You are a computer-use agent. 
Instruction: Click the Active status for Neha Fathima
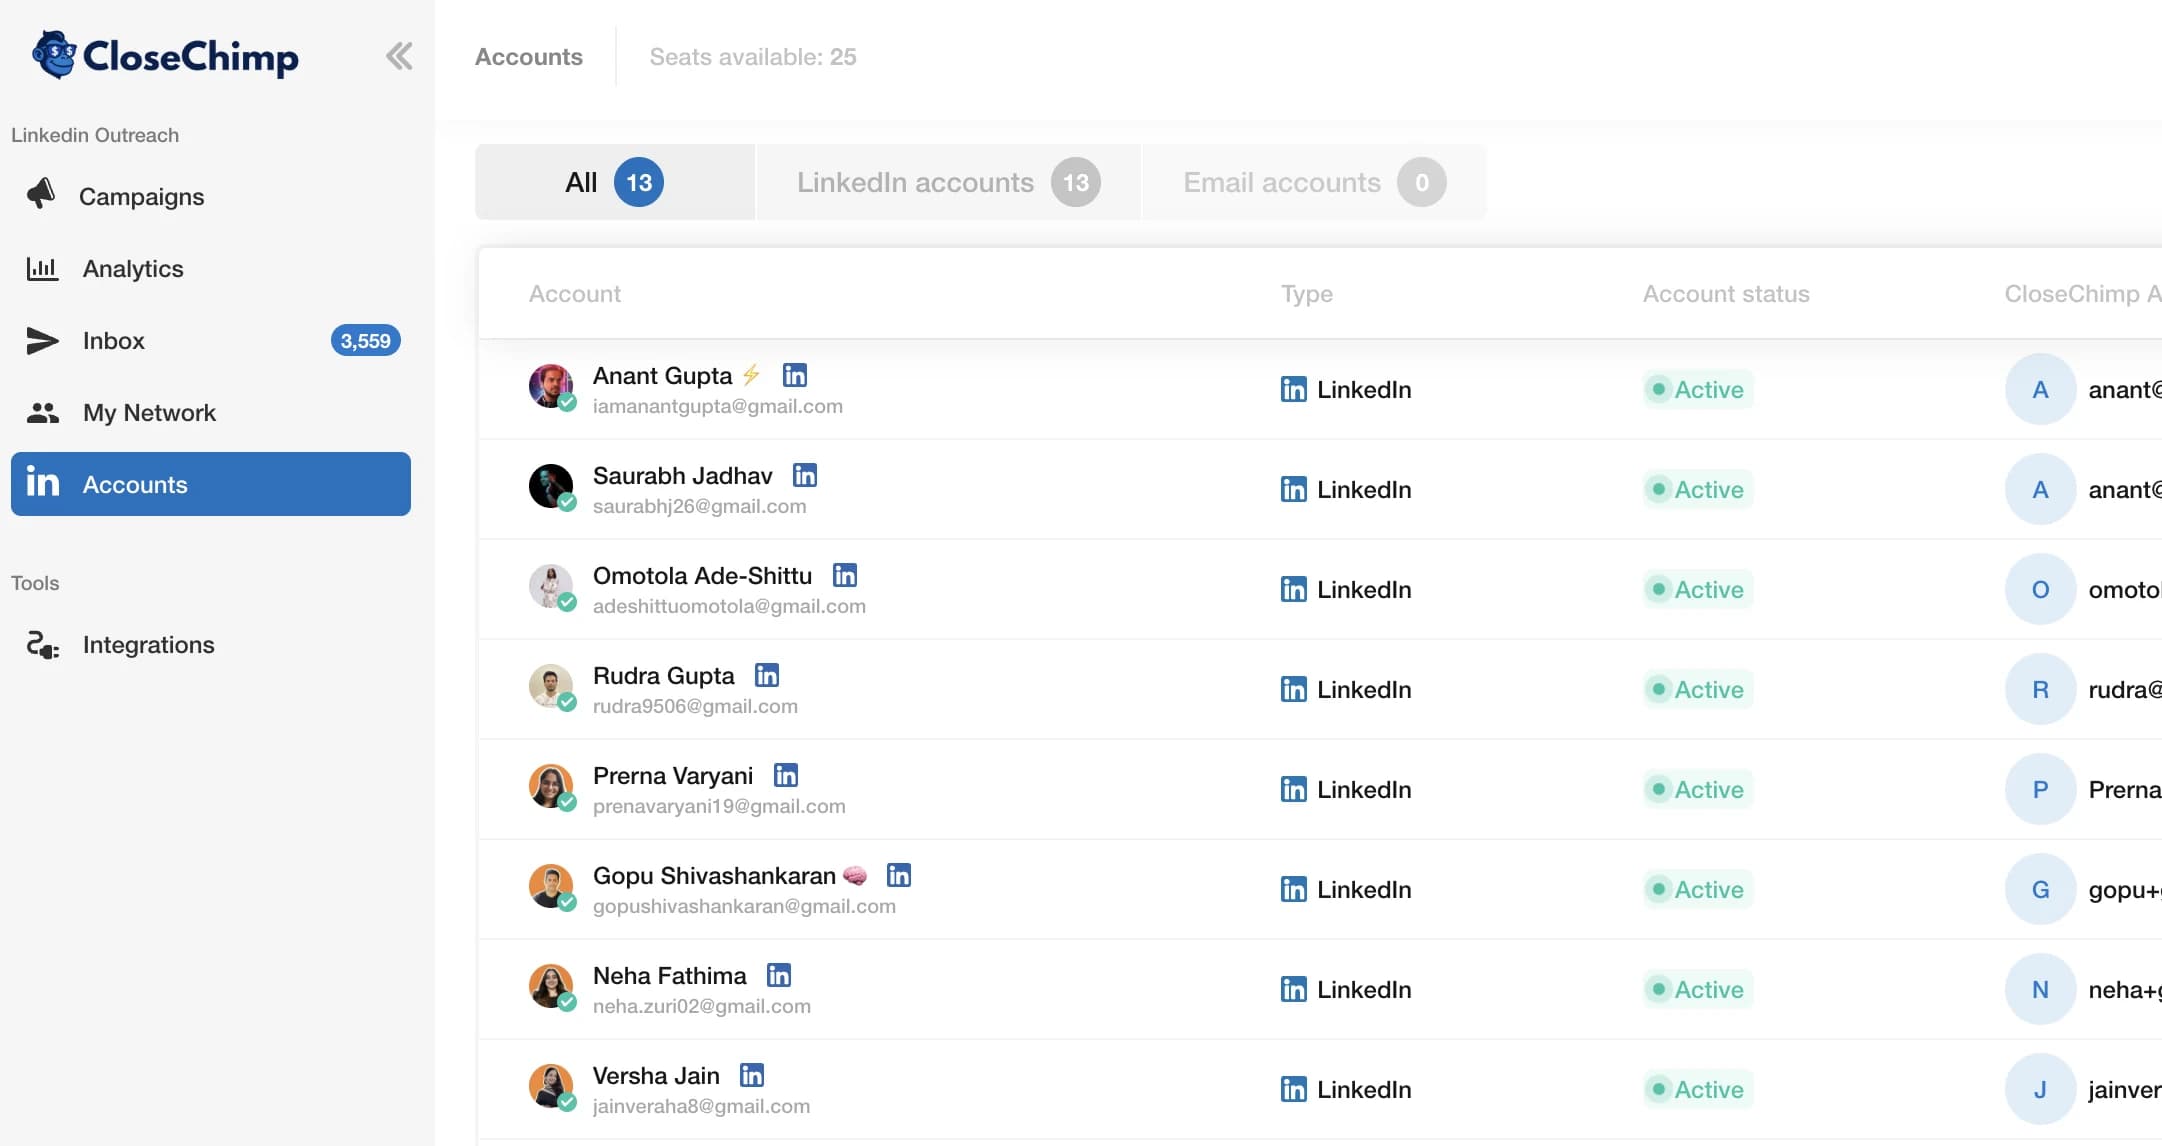tap(1697, 989)
